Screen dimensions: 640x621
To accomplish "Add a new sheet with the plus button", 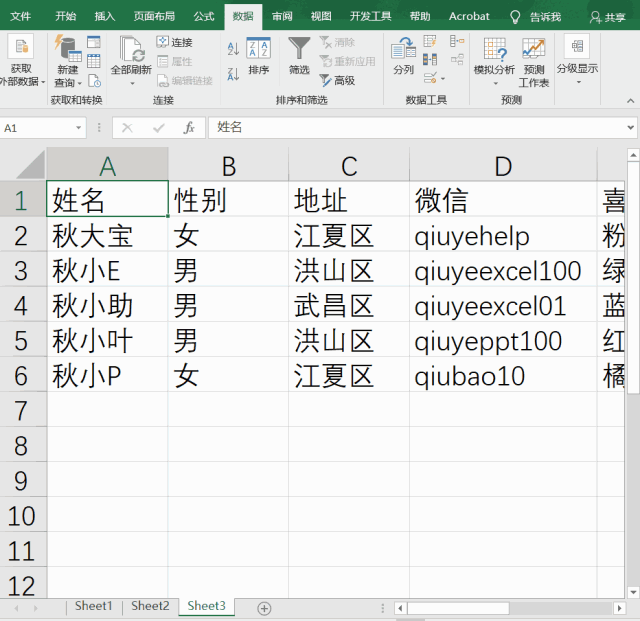I will click(264, 608).
